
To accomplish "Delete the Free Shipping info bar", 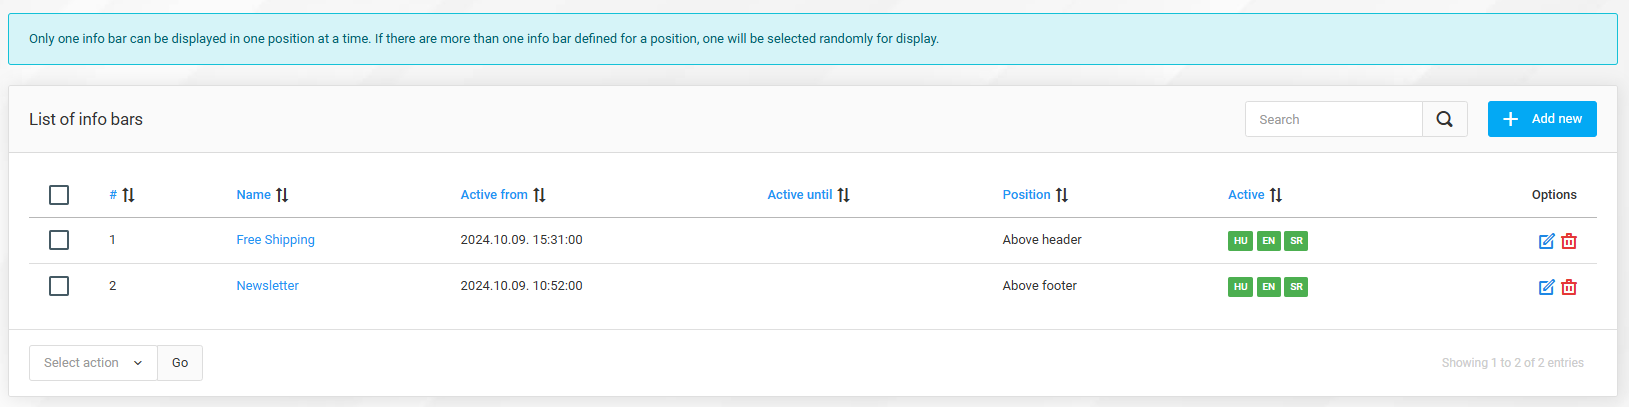I will coord(1569,241).
